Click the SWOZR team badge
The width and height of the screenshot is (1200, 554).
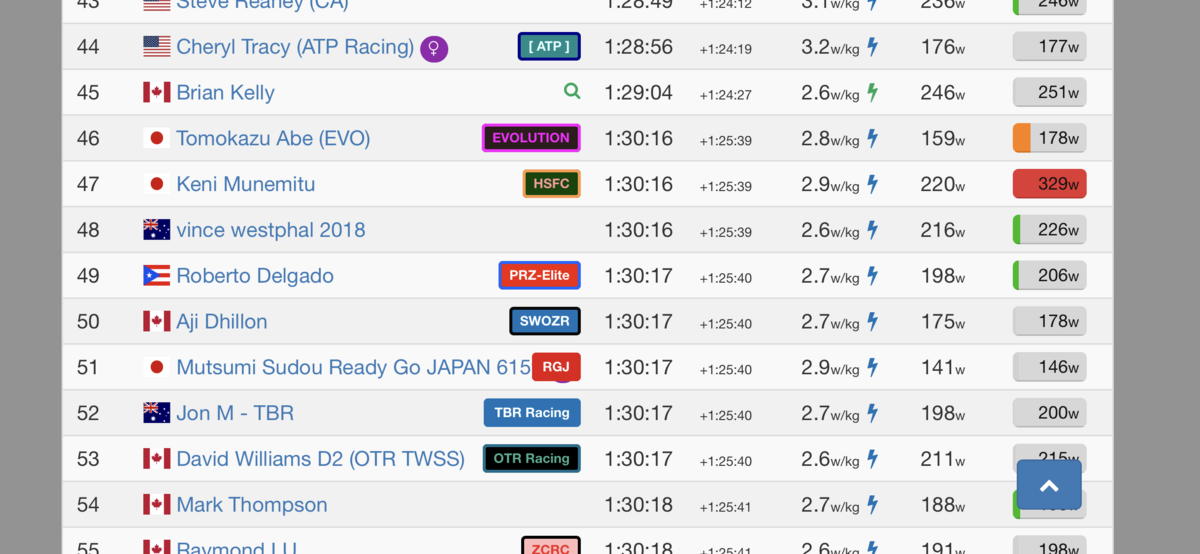(x=545, y=321)
